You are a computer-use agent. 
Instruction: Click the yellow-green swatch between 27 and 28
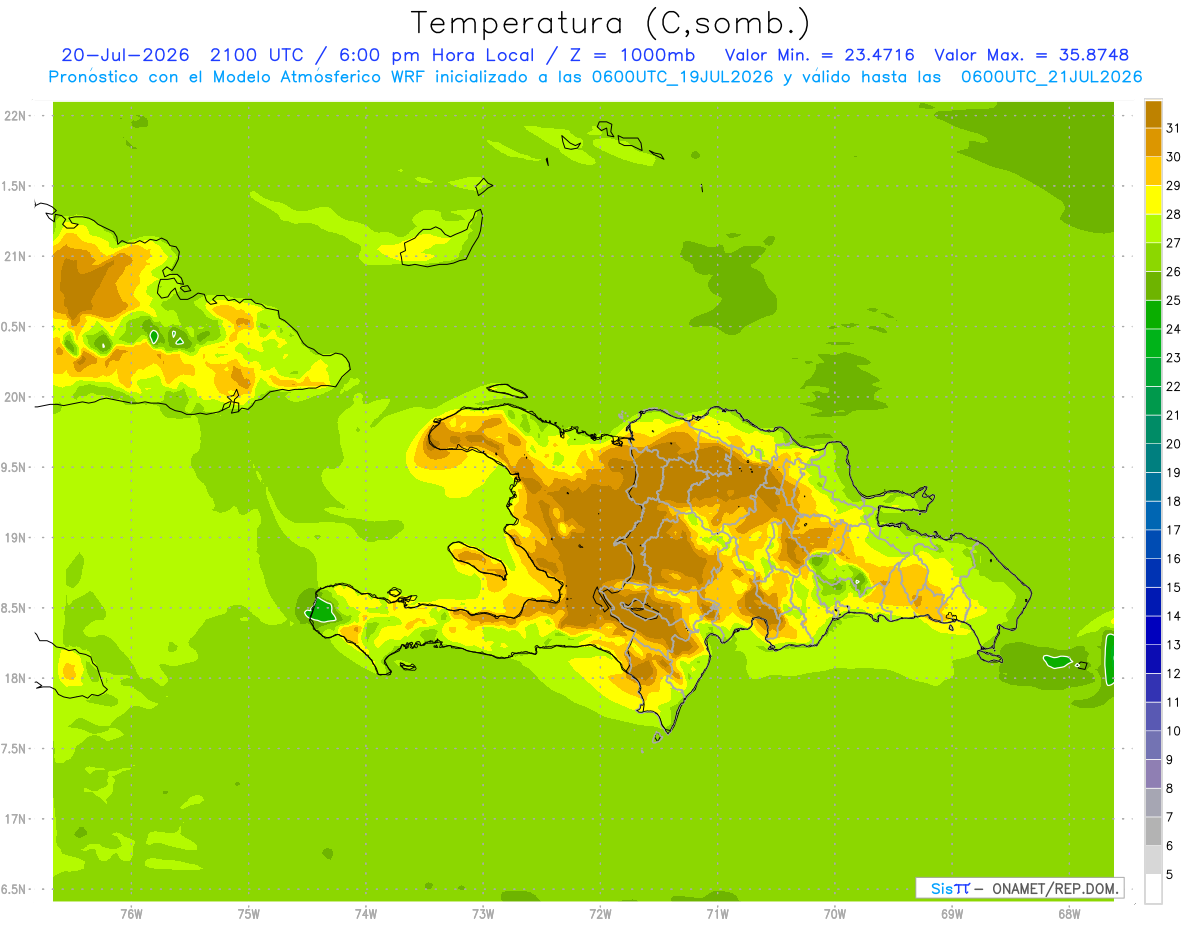[x=1154, y=229]
